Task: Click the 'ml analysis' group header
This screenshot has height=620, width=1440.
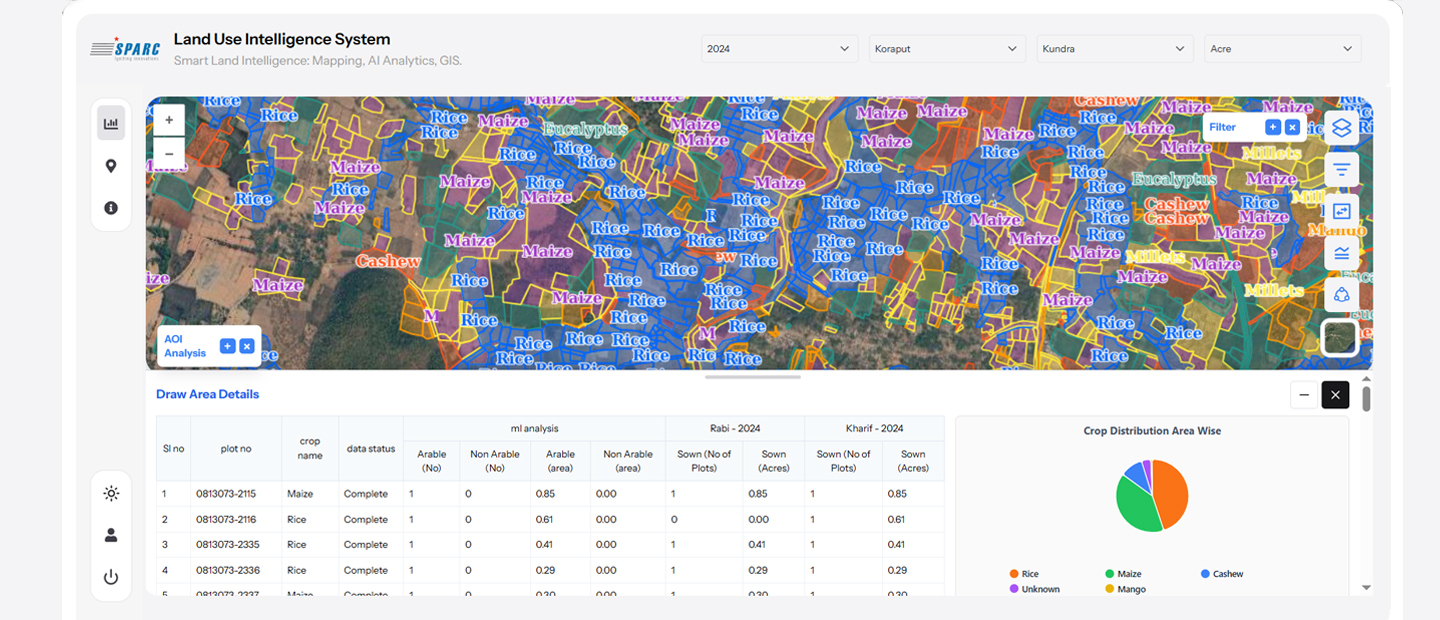Action: tap(534, 428)
